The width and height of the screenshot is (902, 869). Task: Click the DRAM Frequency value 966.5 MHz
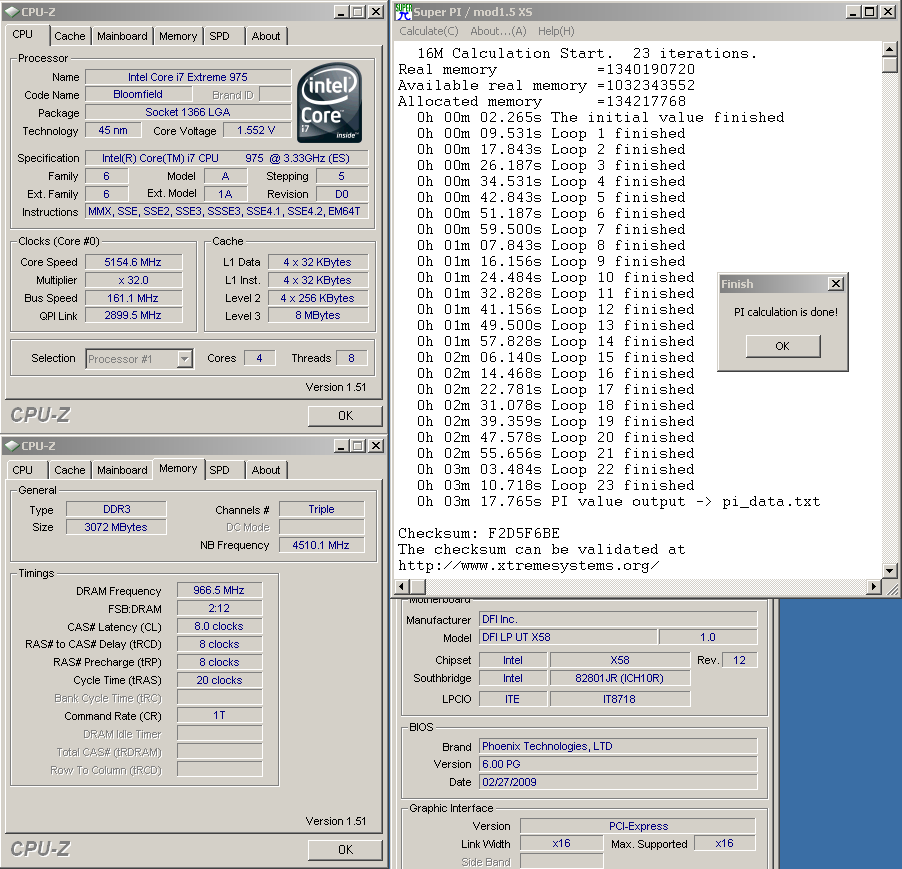(219, 590)
